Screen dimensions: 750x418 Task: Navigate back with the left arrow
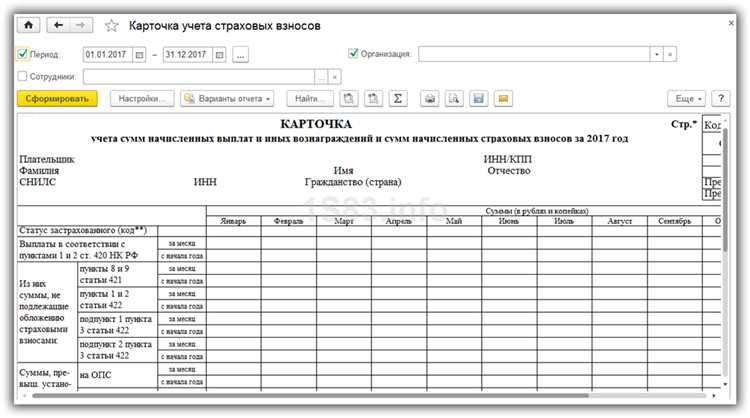coord(58,25)
